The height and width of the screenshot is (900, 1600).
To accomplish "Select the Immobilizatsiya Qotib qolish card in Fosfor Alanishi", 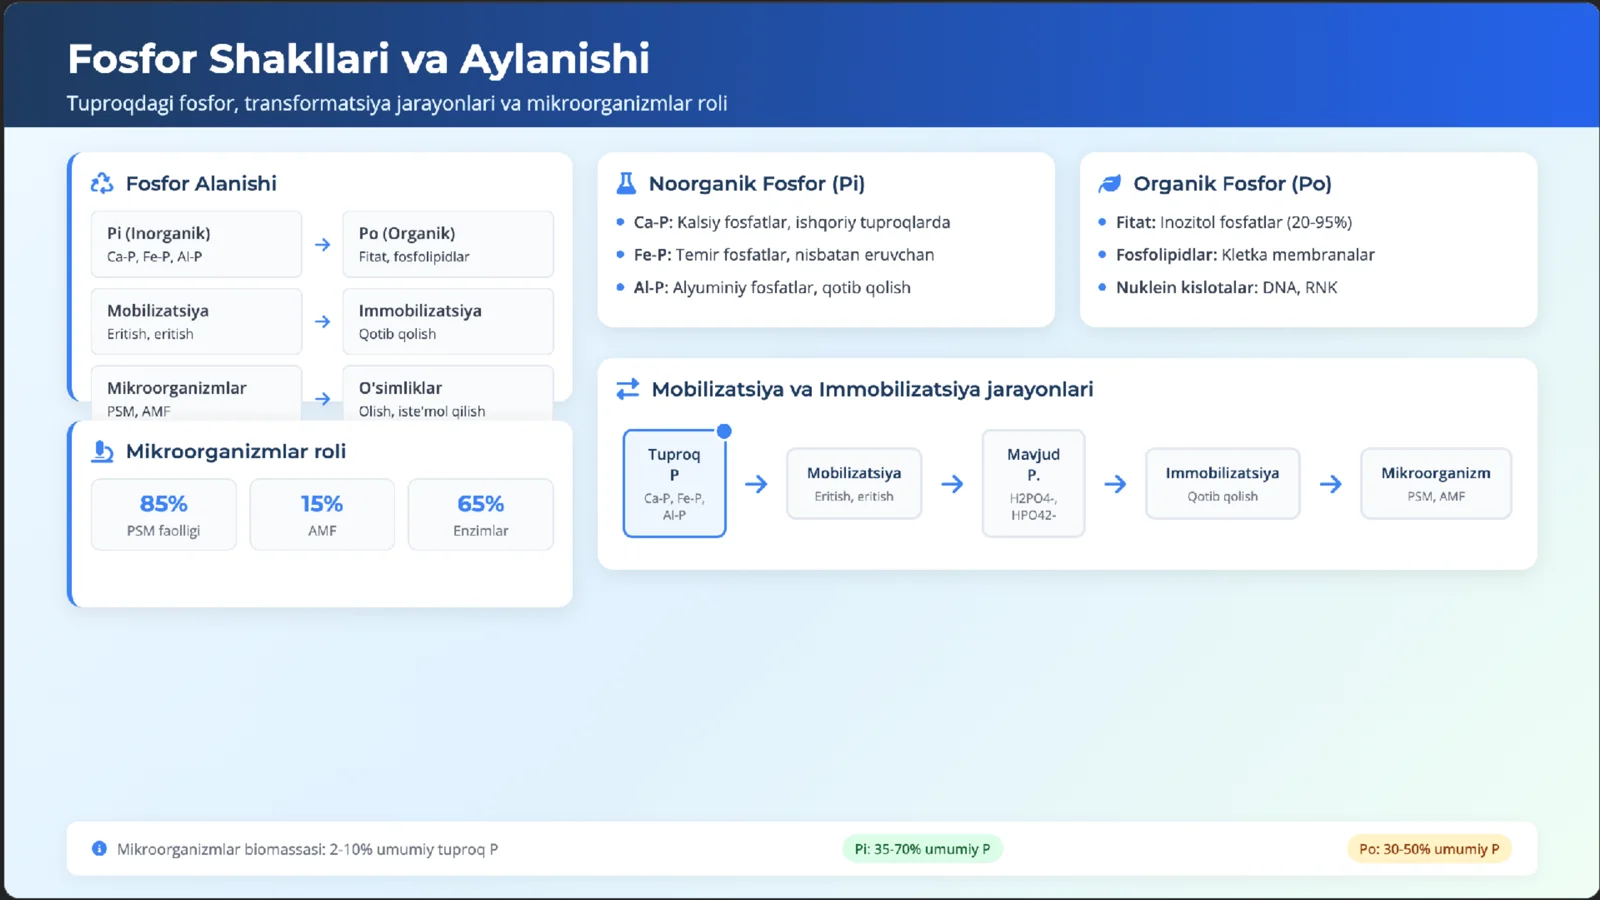I will (x=448, y=321).
